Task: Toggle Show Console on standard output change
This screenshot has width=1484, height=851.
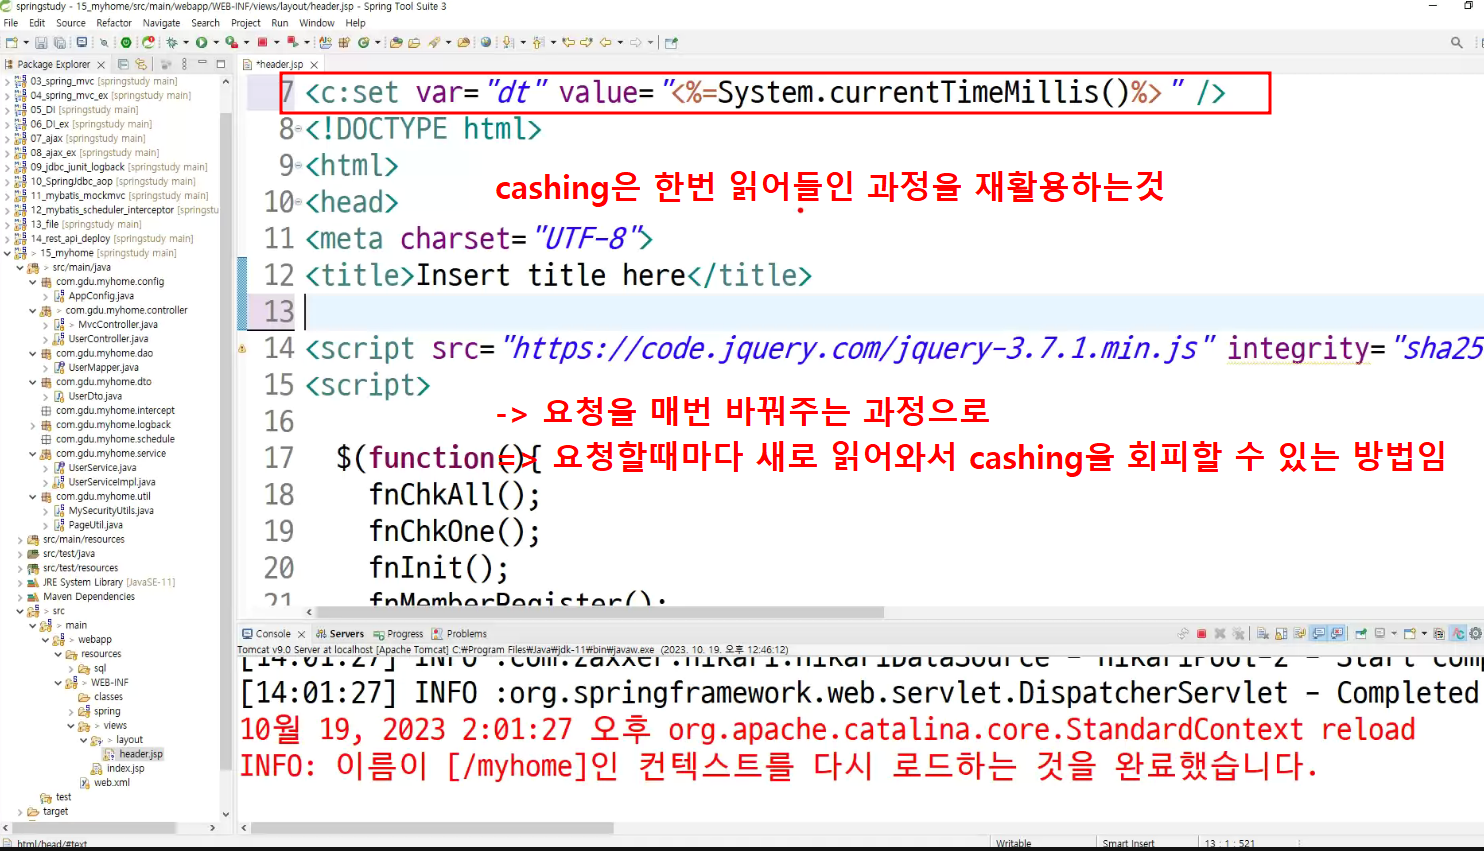Action: [x=1318, y=633]
